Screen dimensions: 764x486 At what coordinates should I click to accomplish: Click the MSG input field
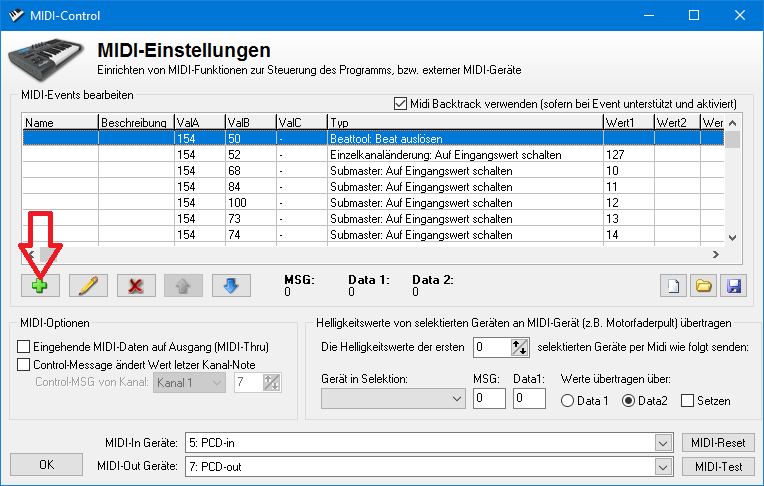(x=489, y=399)
